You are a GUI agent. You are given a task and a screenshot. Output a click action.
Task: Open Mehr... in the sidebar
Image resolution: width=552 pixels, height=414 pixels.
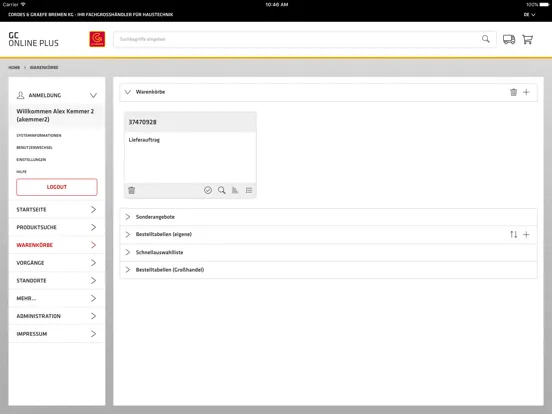[56, 298]
